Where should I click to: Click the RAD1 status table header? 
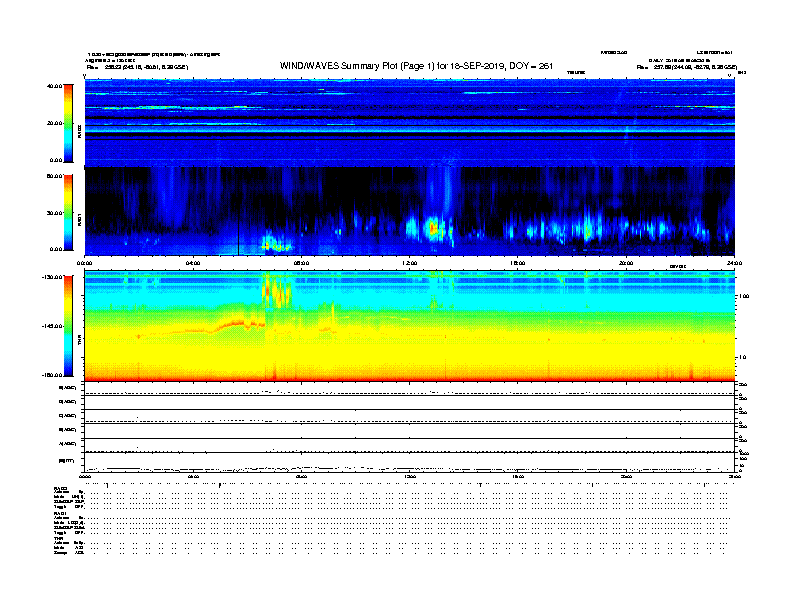(60, 514)
